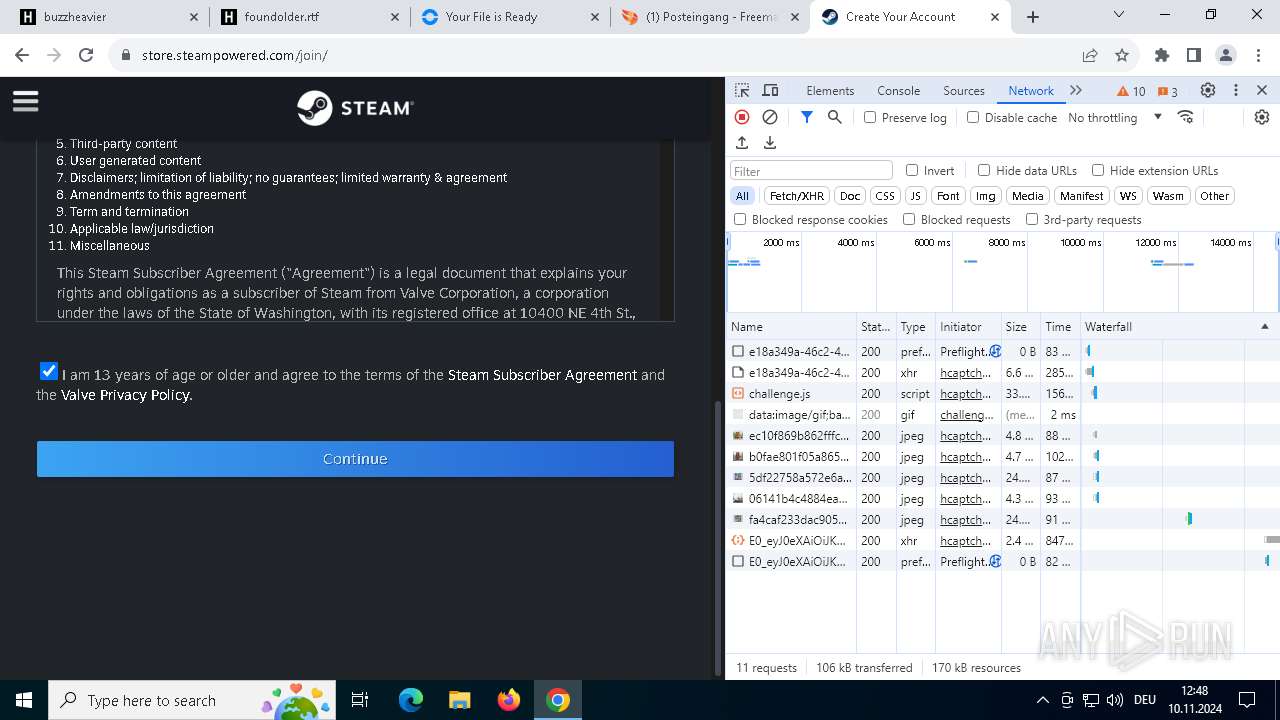1280x720 pixels.
Task: Open network search magnifier
Action: [x=835, y=117]
